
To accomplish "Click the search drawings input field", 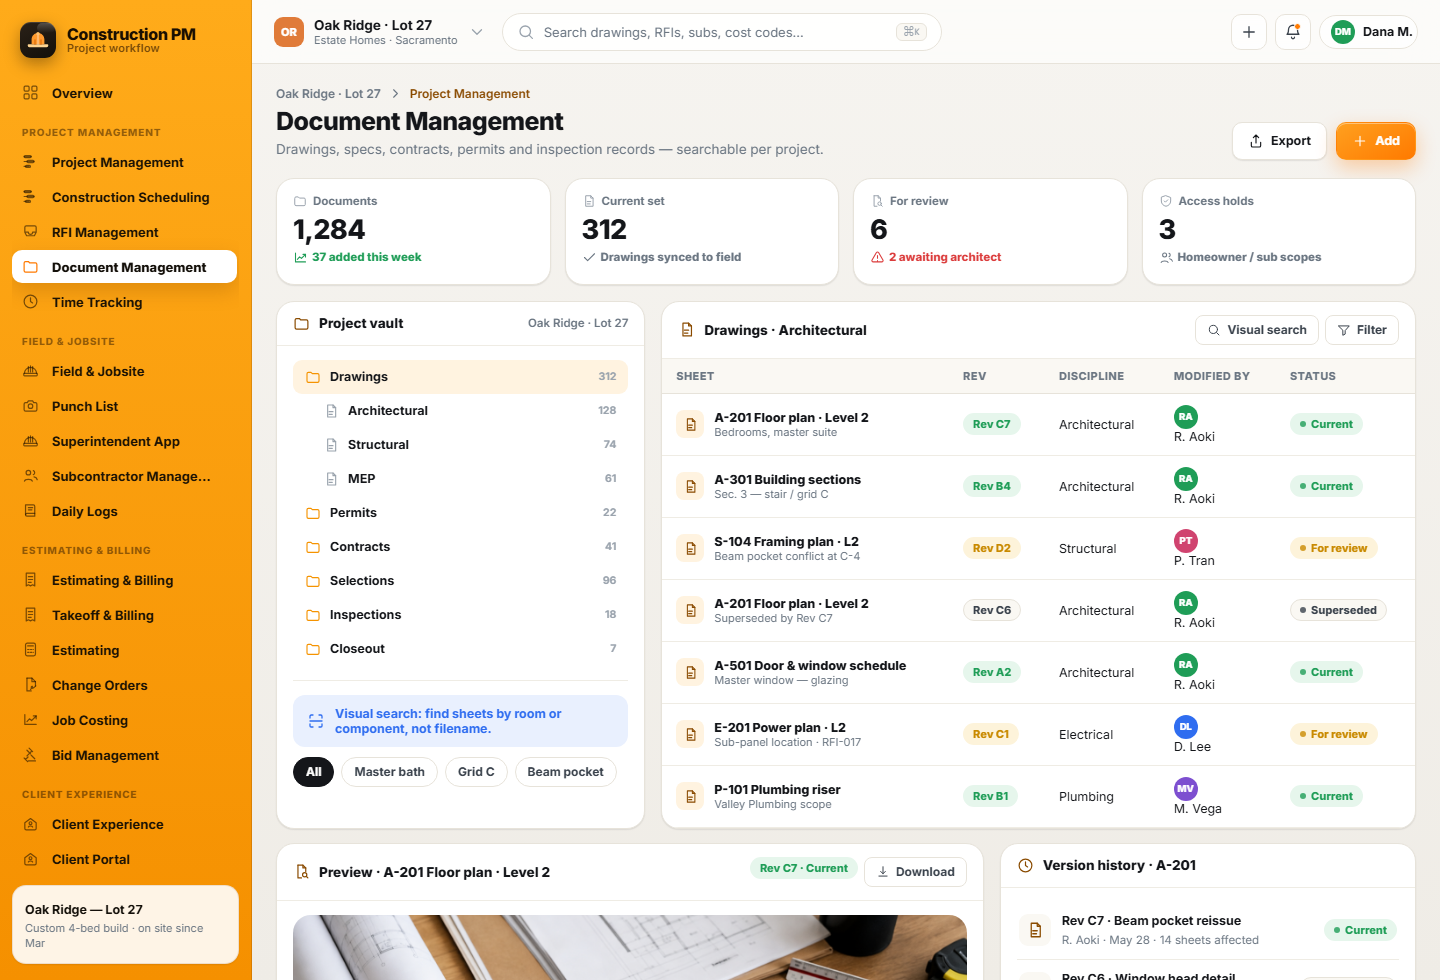I will coord(721,32).
